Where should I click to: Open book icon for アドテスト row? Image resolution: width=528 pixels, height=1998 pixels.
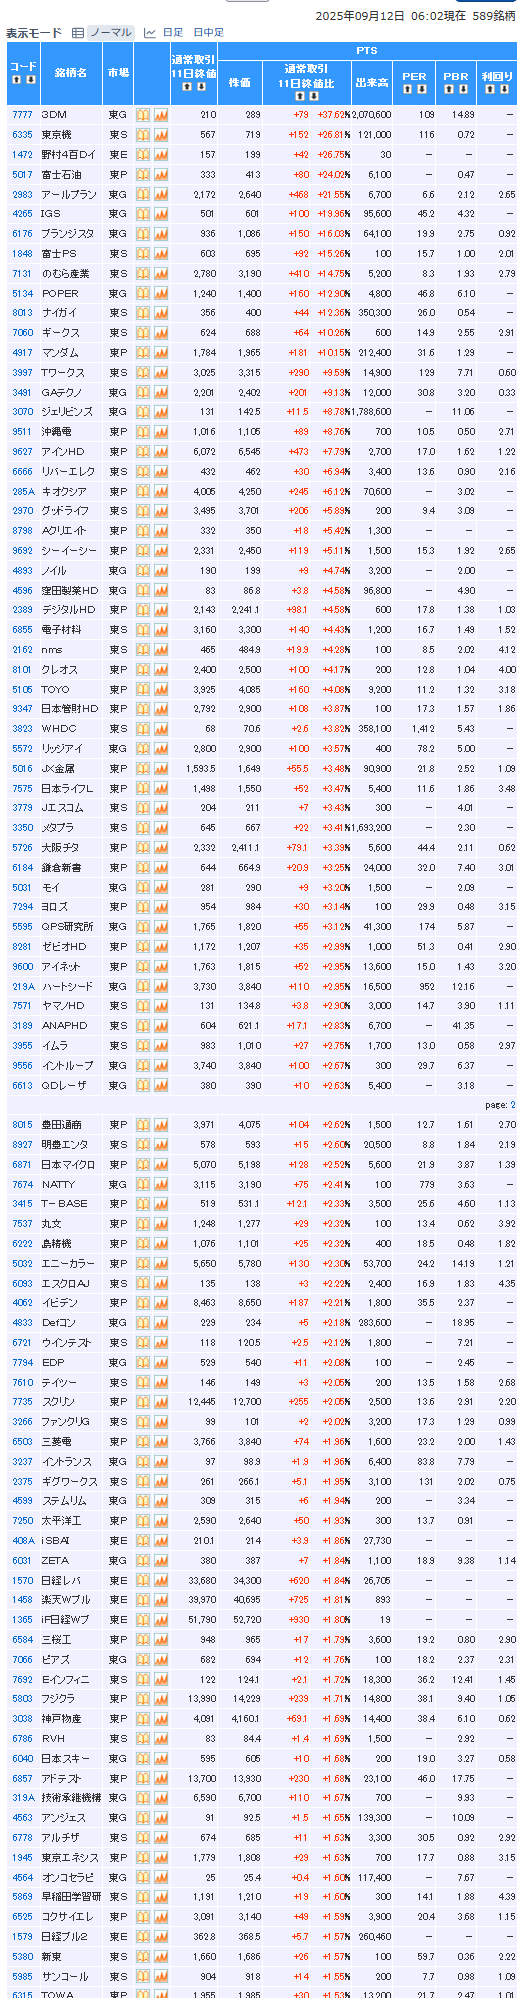point(143,1778)
